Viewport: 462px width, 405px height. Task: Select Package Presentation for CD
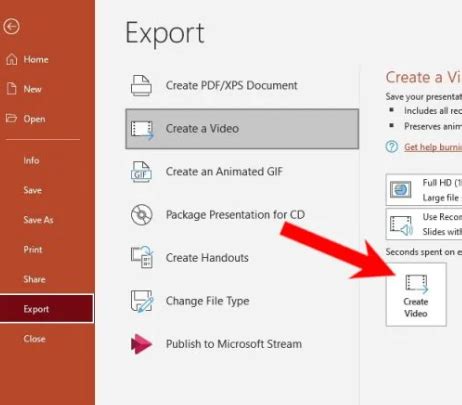(x=242, y=215)
